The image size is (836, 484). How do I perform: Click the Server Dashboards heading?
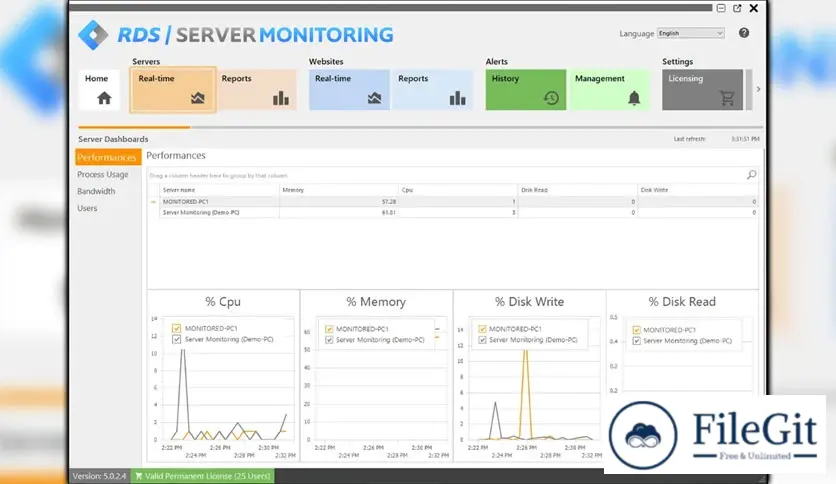pyautogui.click(x=113, y=139)
